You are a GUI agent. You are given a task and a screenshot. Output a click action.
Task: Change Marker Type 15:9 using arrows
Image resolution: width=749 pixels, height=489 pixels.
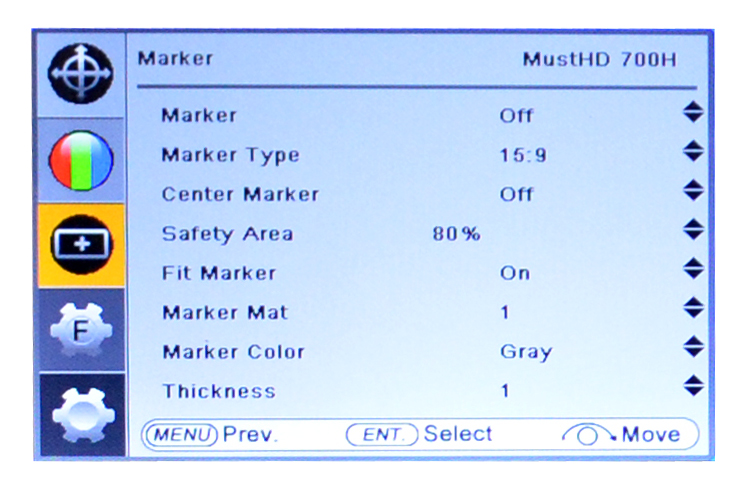click(694, 153)
